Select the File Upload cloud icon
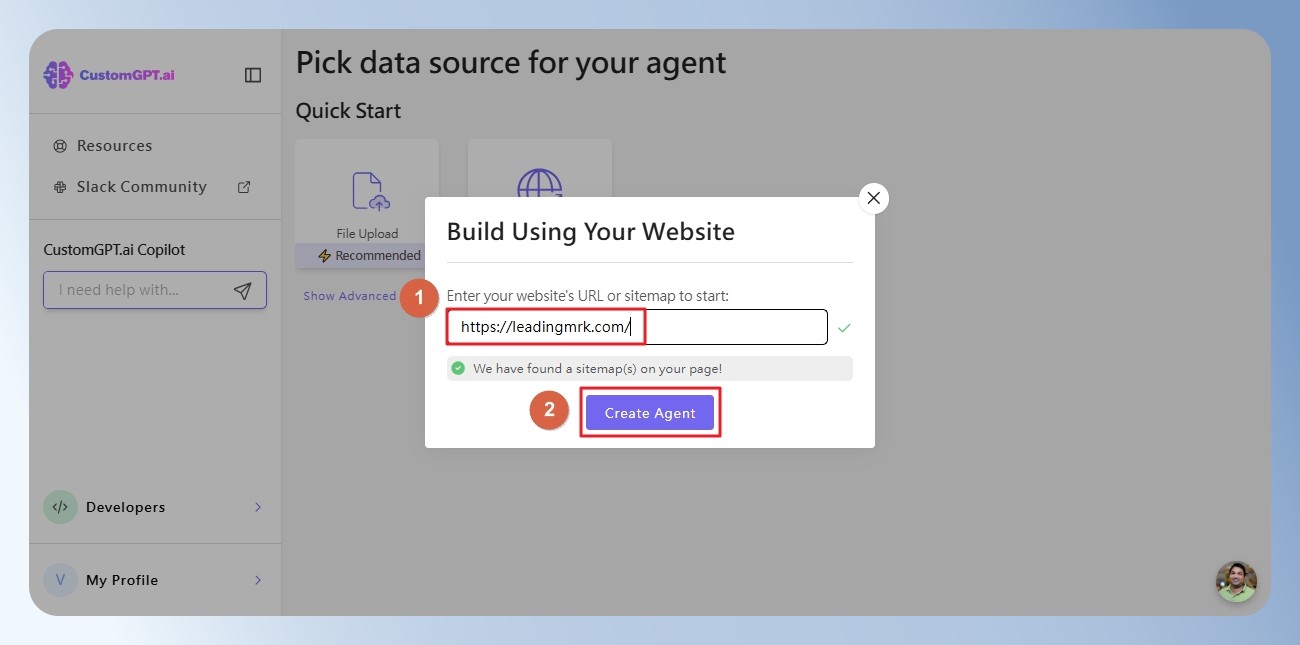 coord(368,191)
